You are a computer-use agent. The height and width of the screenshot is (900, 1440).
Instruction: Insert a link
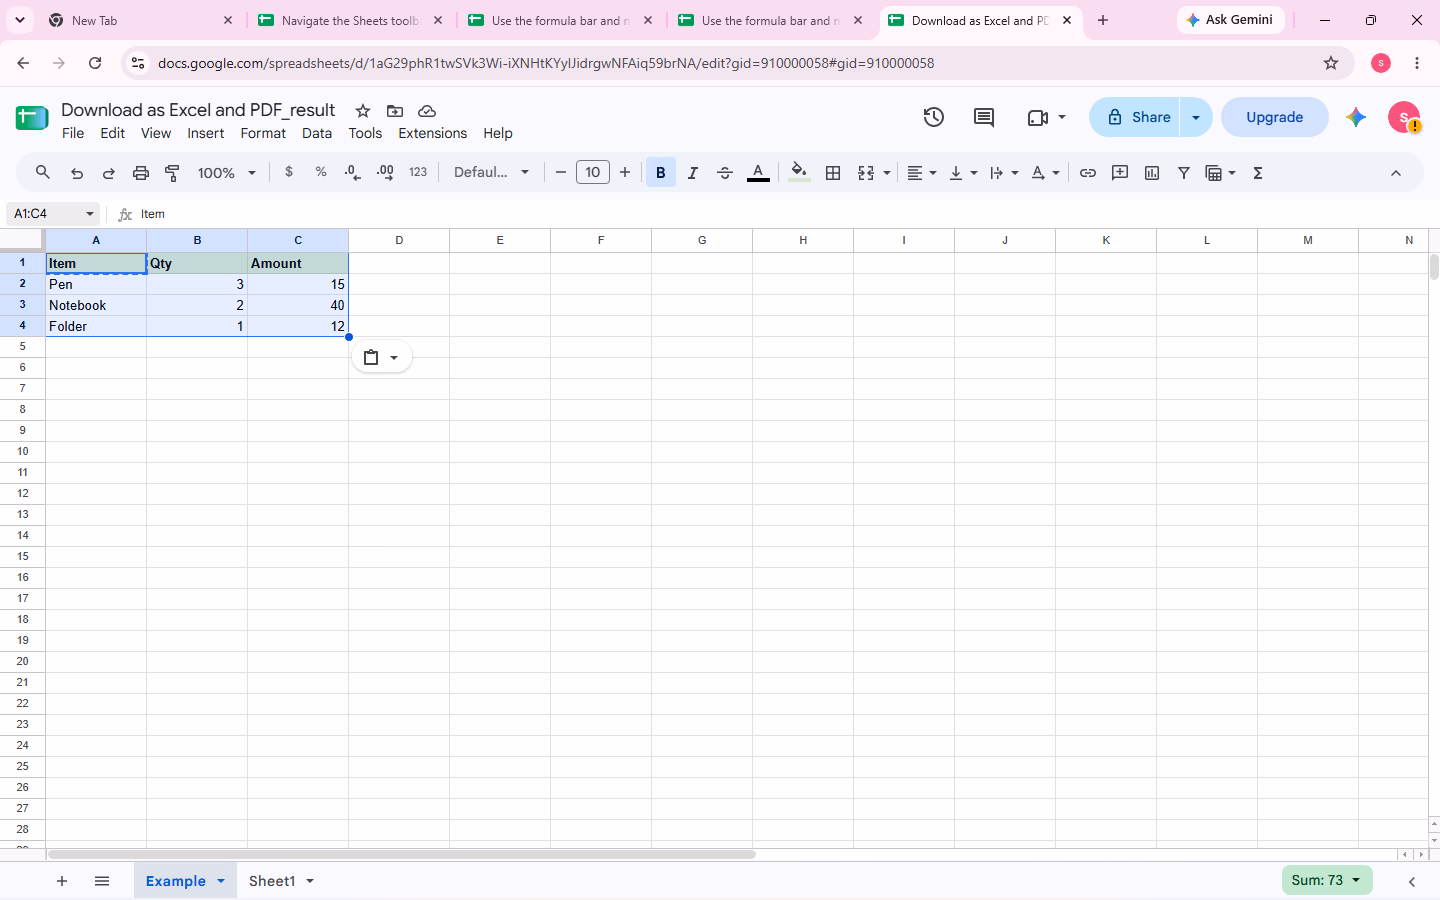[1088, 173]
